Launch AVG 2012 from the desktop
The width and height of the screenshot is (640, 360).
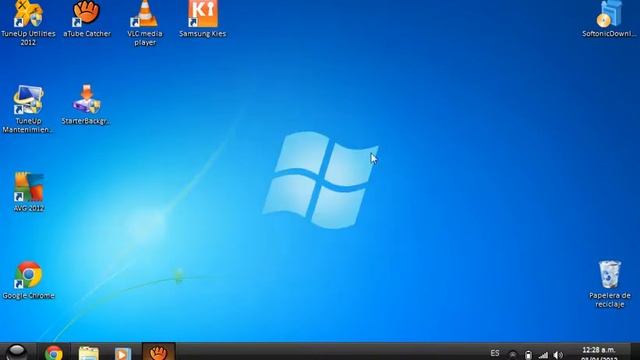(28, 192)
